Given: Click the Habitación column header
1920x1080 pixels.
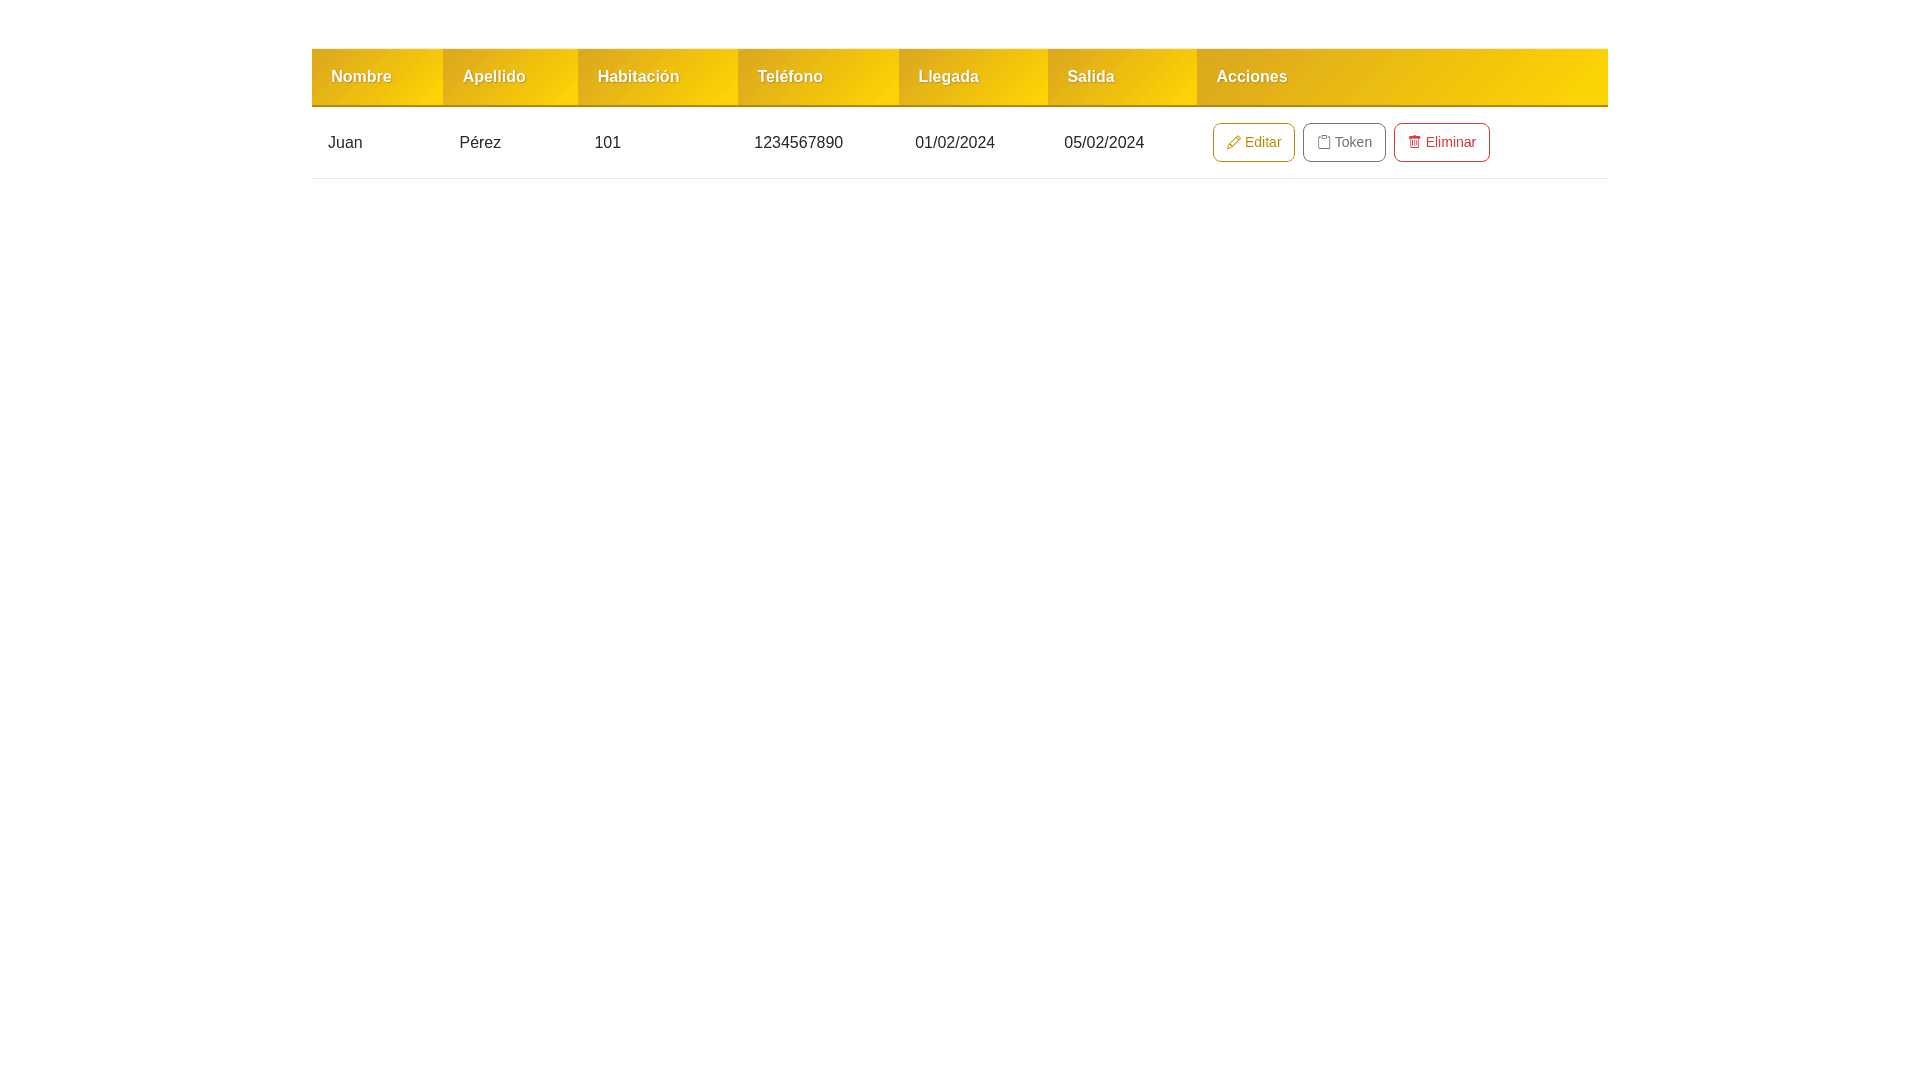Looking at the screenshot, I should (x=638, y=77).
